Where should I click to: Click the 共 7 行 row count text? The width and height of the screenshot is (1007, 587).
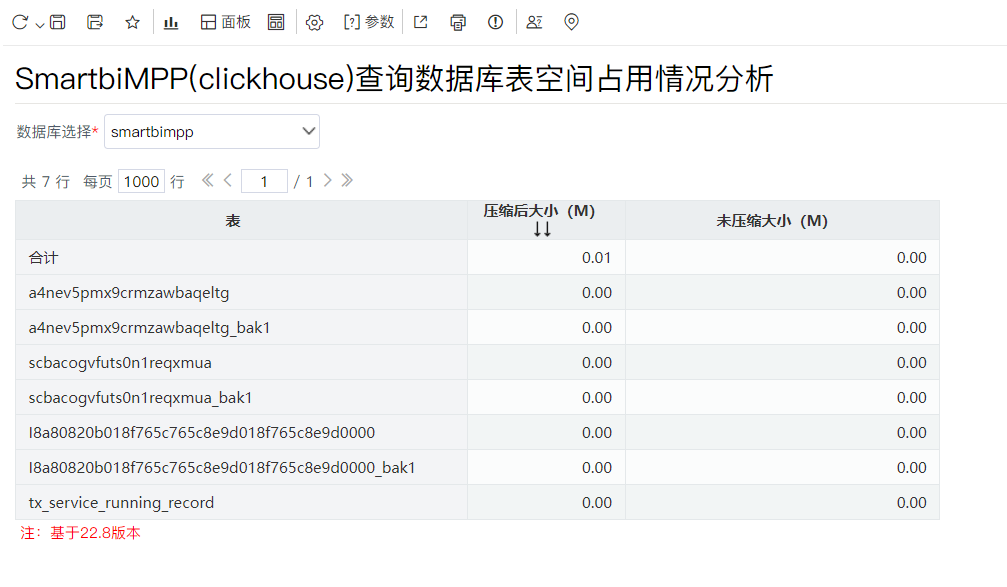pos(46,182)
